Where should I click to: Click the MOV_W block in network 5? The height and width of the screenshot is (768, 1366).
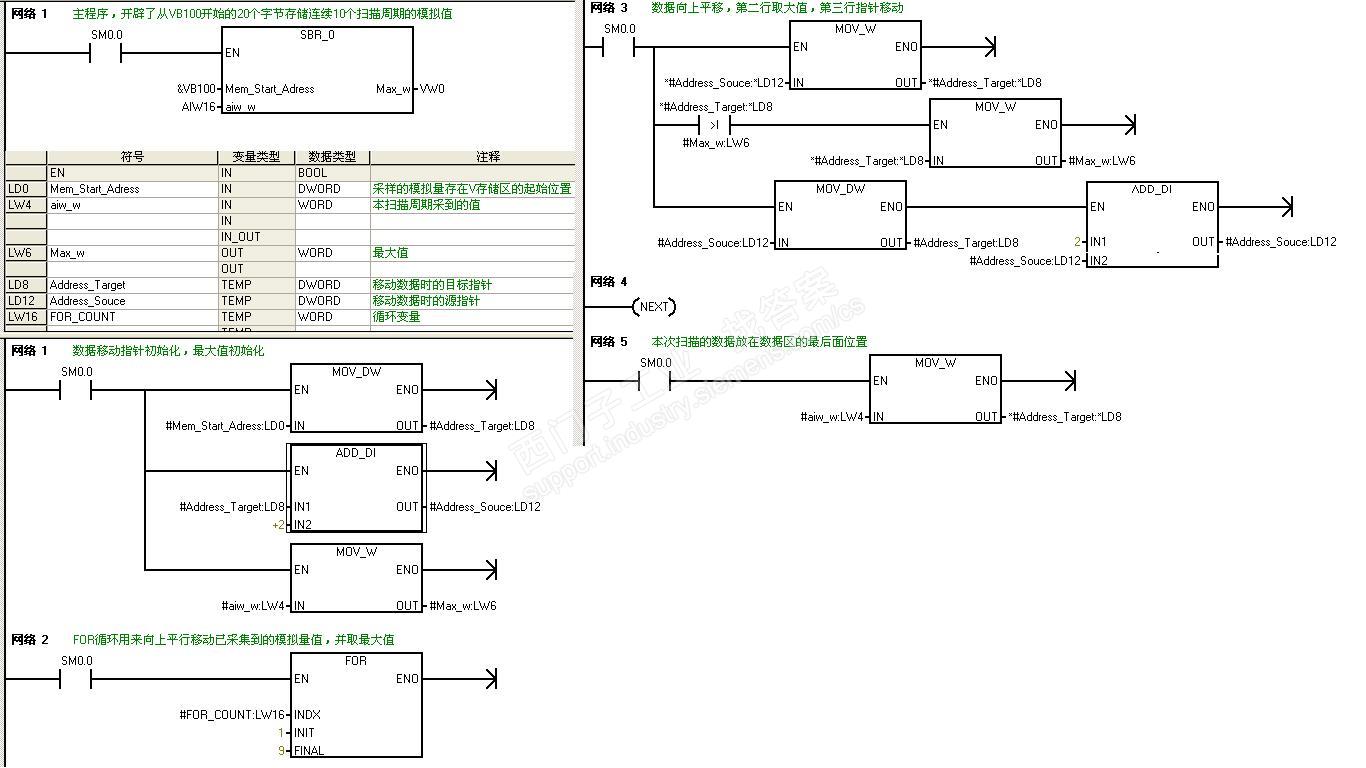(x=936, y=390)
